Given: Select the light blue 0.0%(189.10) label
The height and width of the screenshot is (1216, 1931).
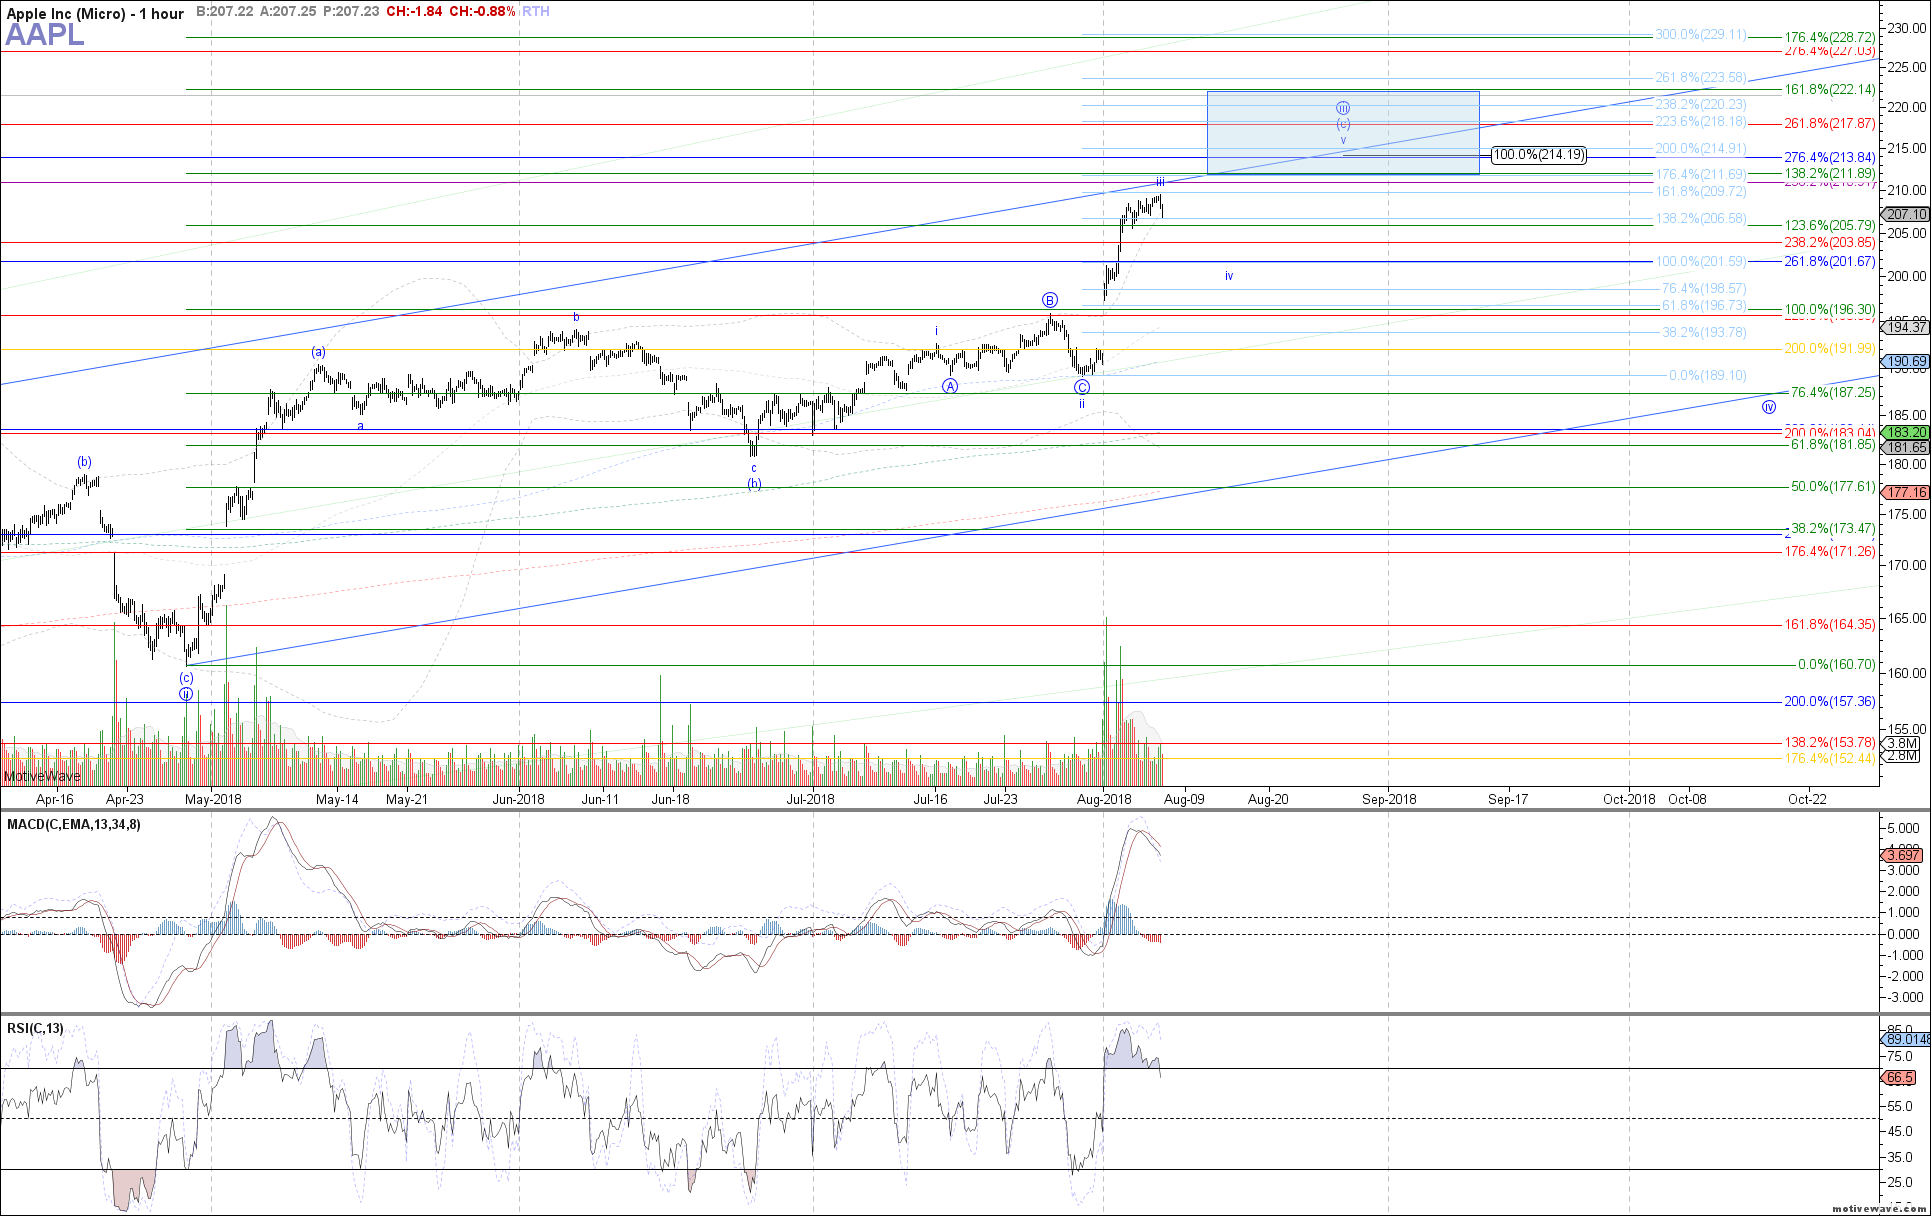Looking at the screenshot, I should (1708, 376).
